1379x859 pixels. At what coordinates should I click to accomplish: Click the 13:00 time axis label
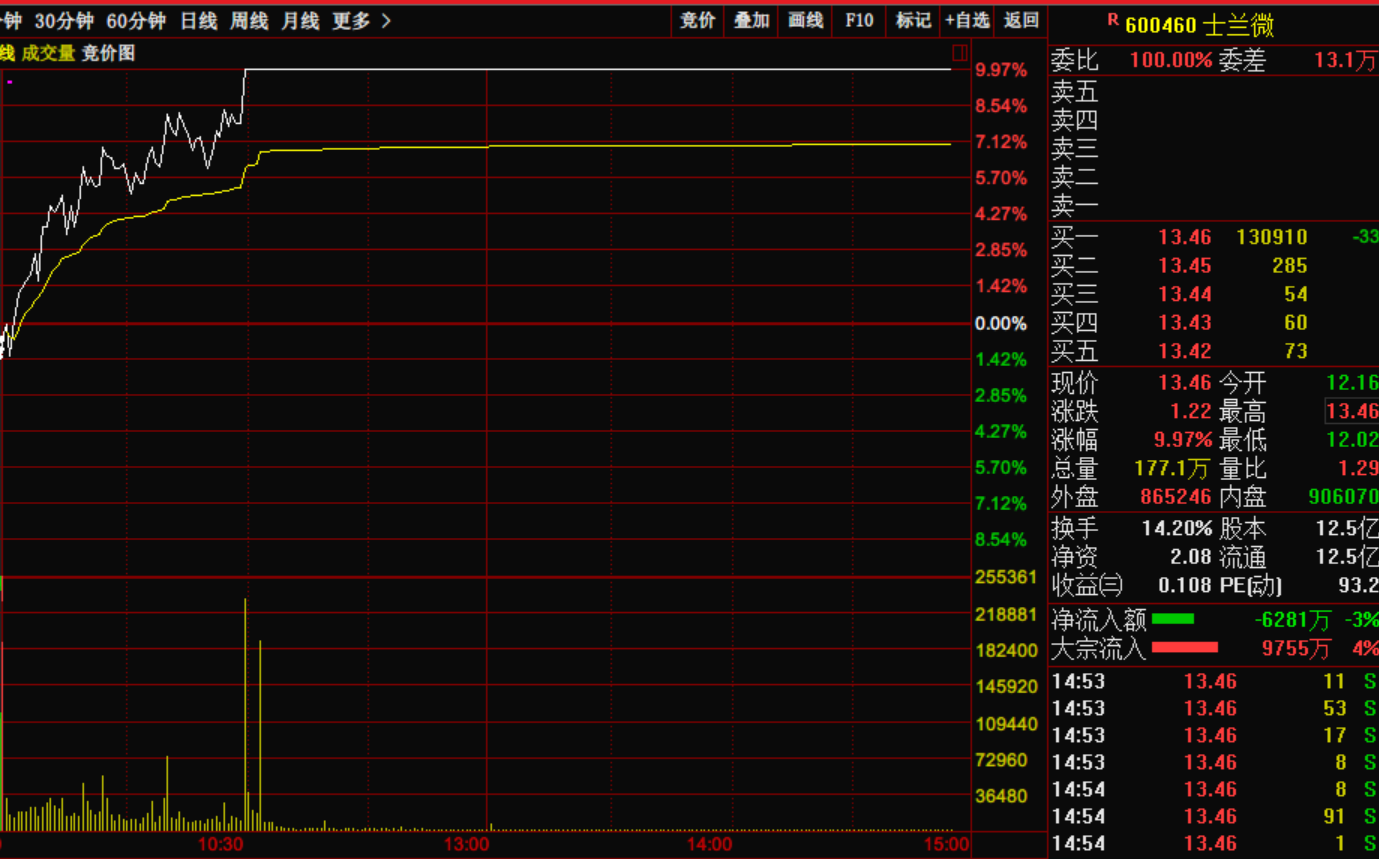tap(468, 845)
